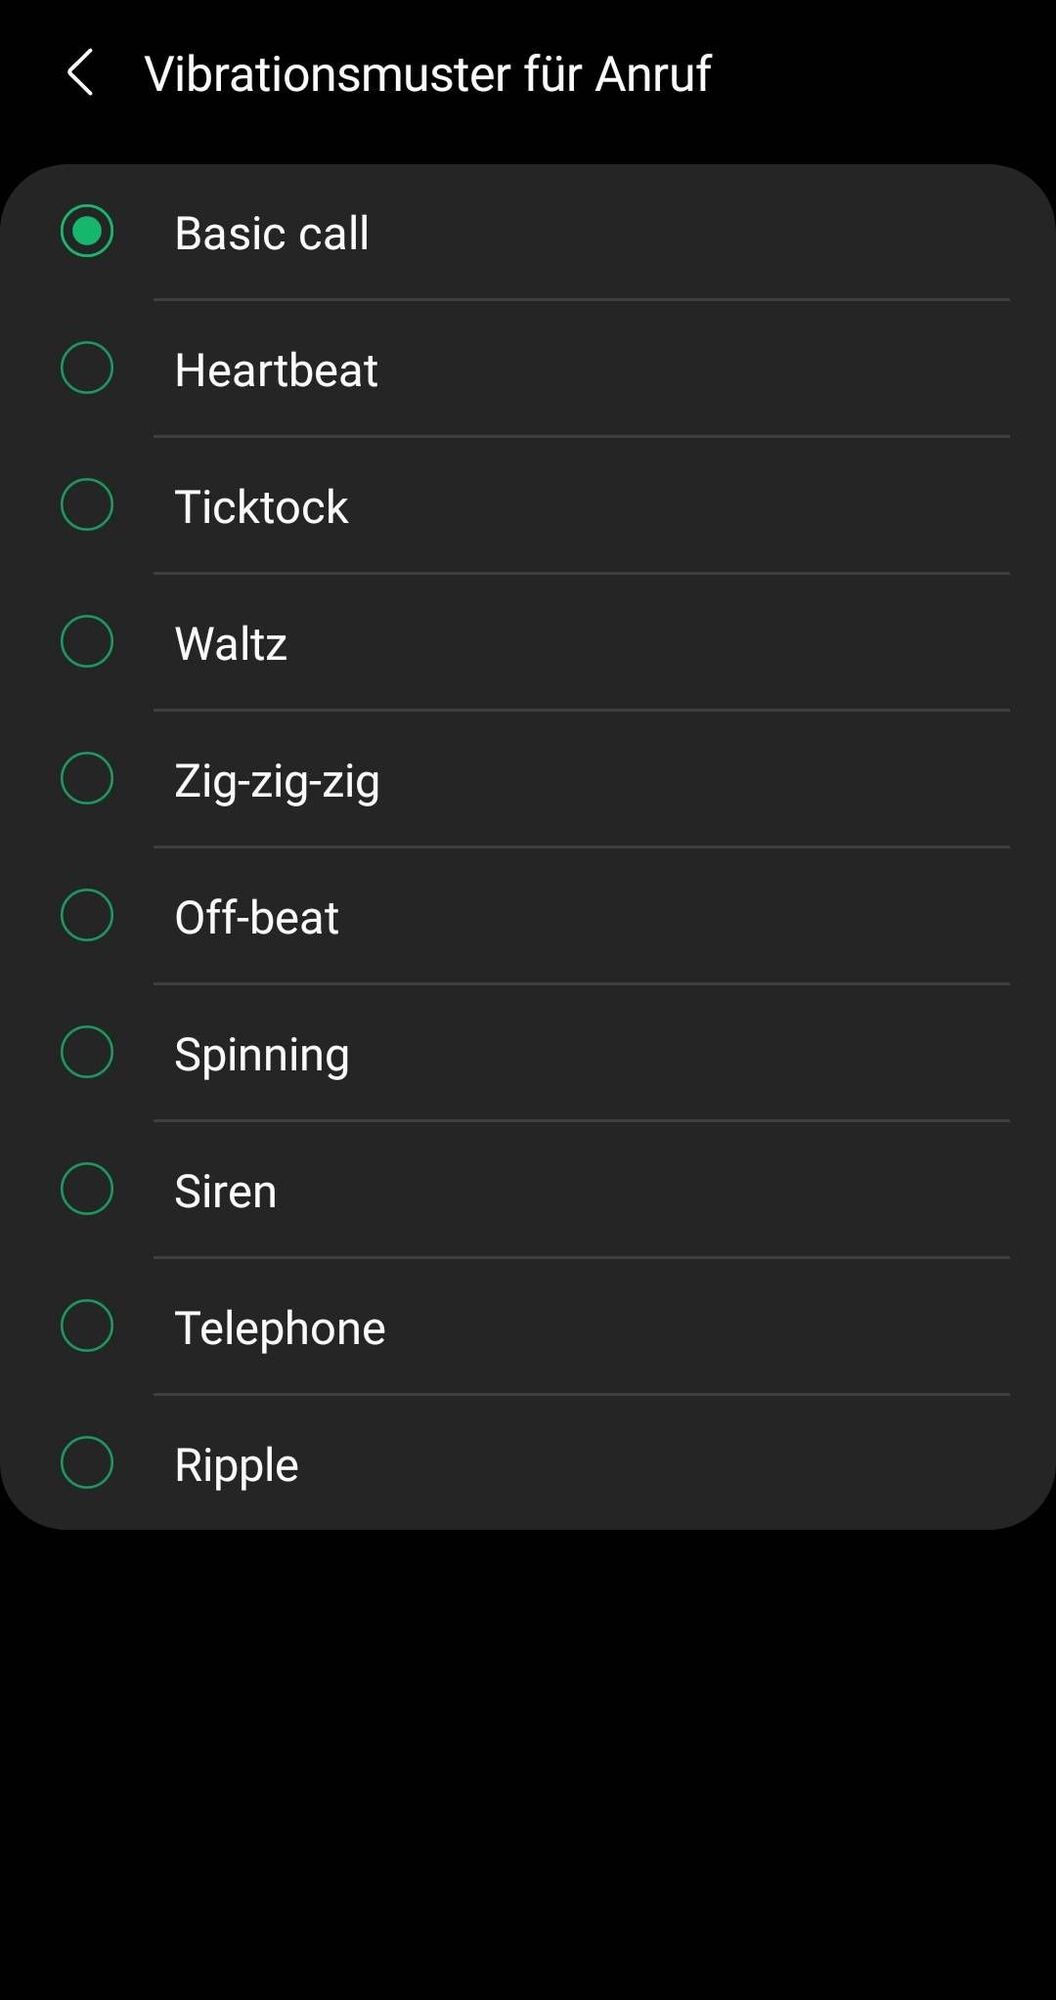
Task: Choose the Heartbeat vibration pattern label
Action: 276,370
